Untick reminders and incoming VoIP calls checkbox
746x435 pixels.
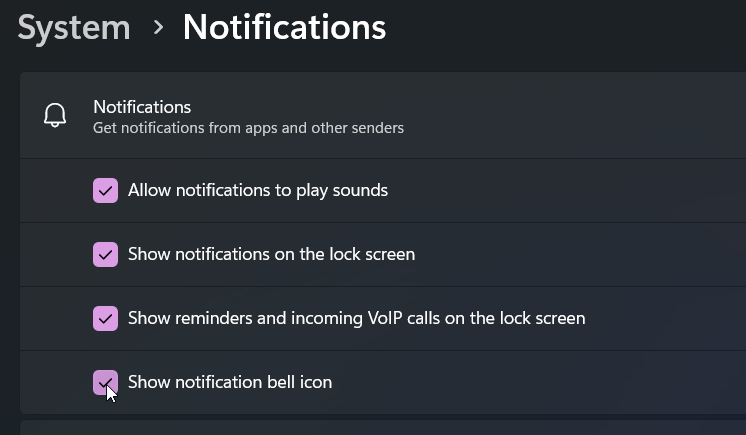(x=105, y=318)
